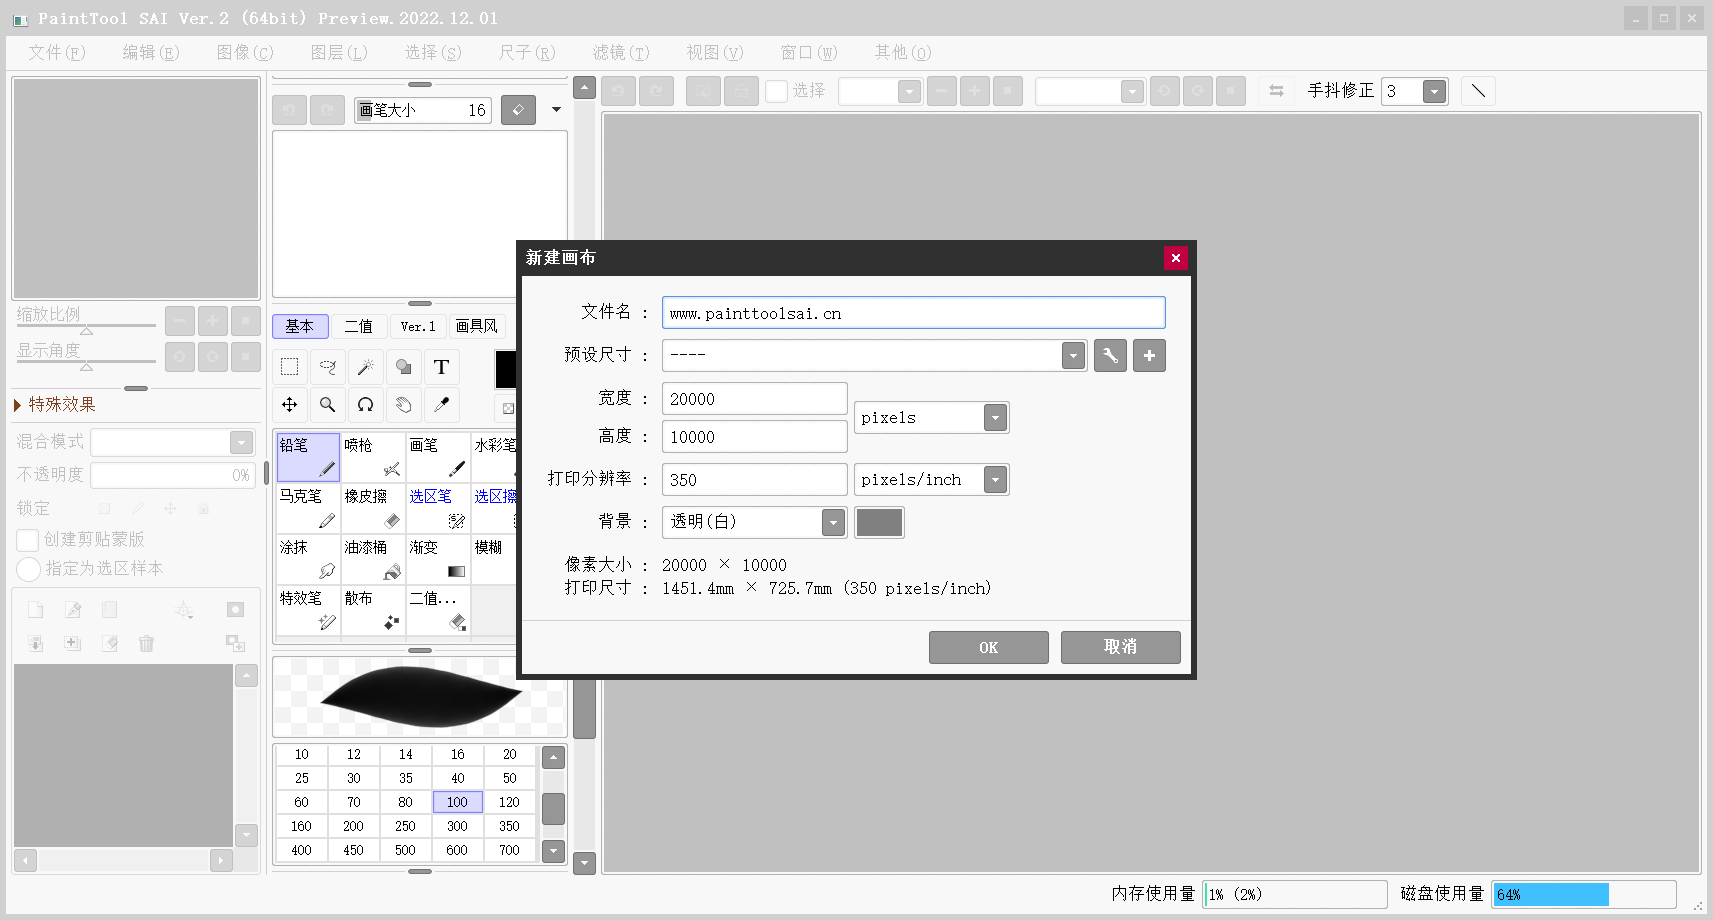Viewport: 1713px width, 920px height.
Task: Choose the 涂抹 (smudge) tool
Action: click(x=308, y=559)
